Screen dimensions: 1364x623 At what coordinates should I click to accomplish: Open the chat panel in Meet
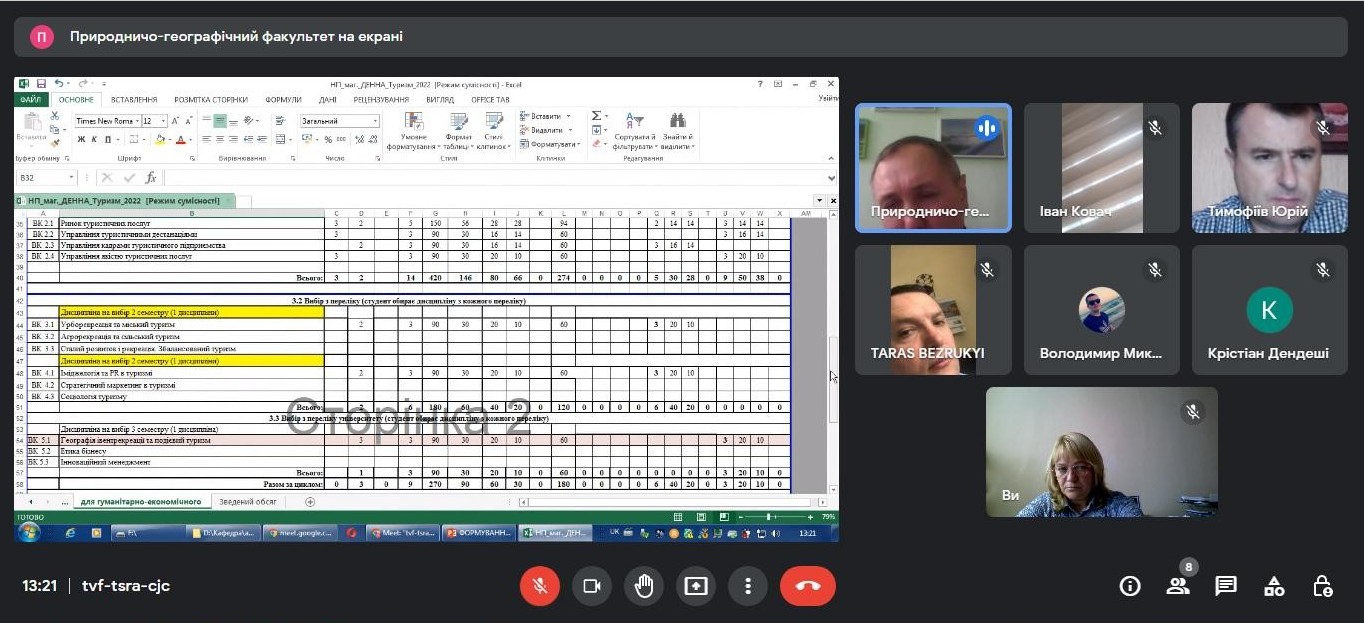click(x=1226, y=586)
